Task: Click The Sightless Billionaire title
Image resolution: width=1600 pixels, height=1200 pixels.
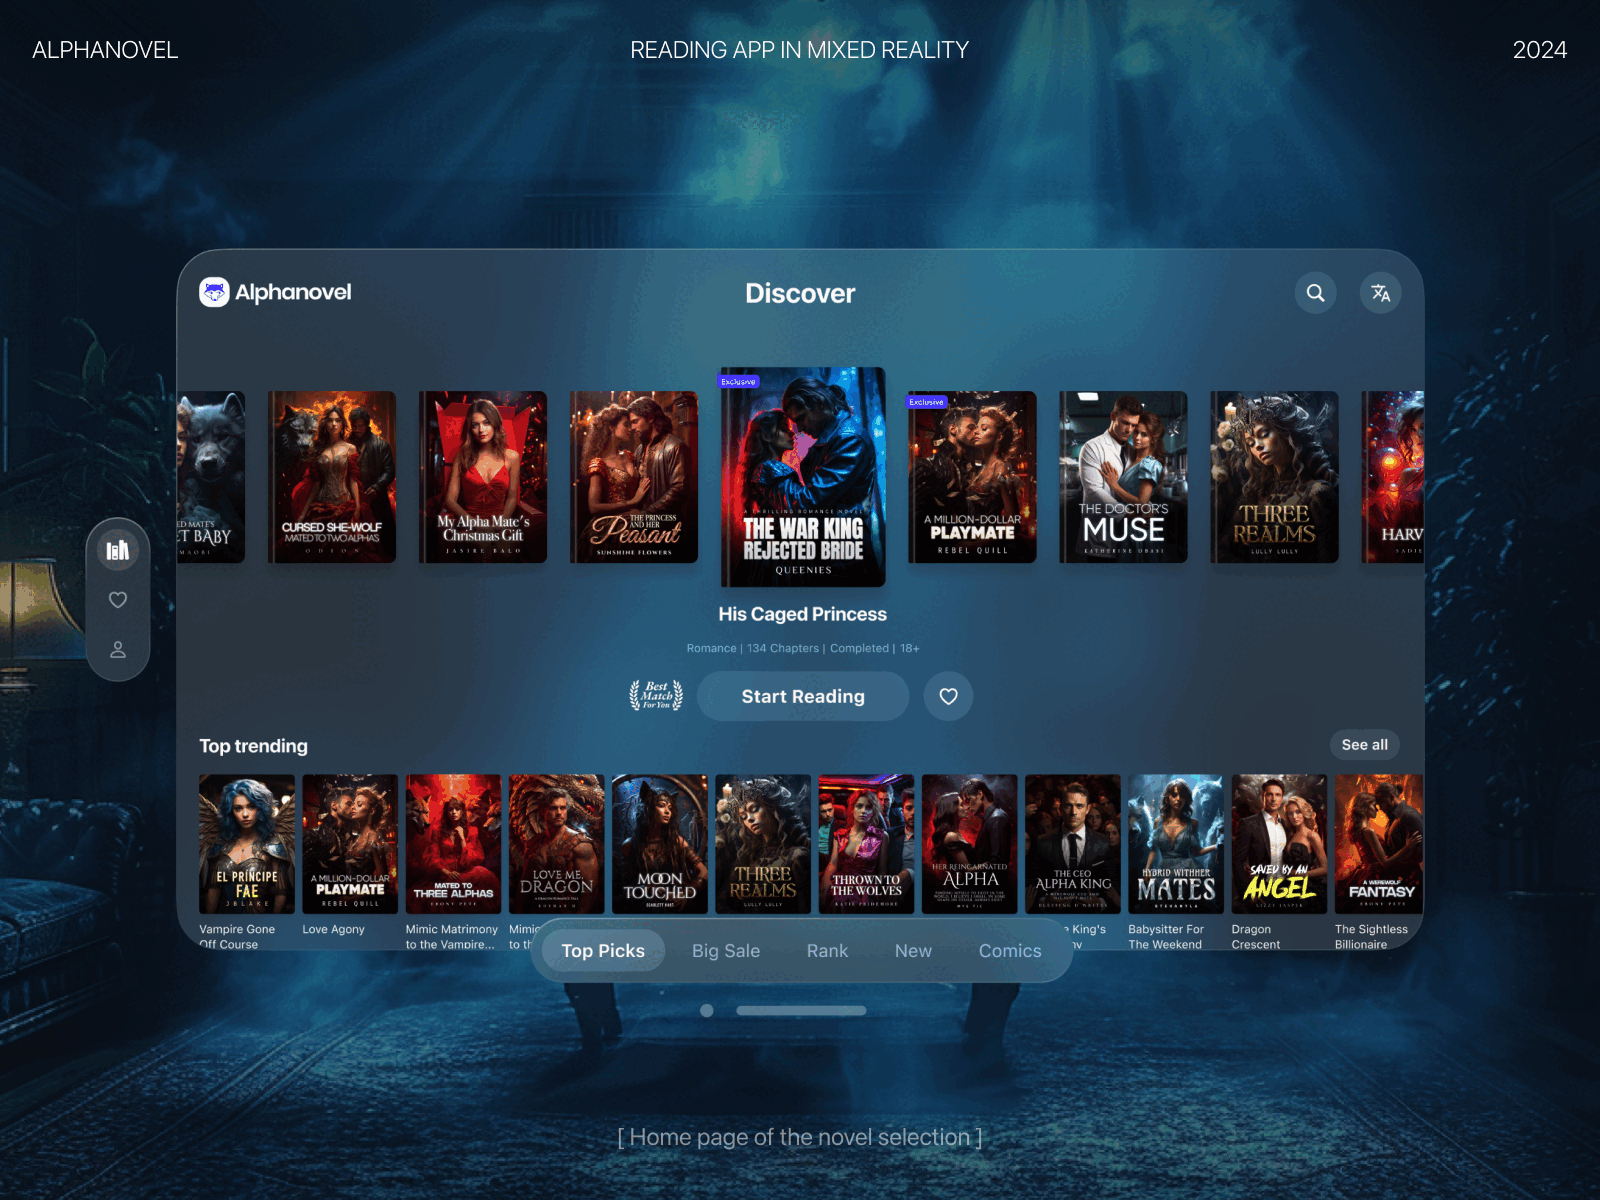Action: (x=1371, y=936)
